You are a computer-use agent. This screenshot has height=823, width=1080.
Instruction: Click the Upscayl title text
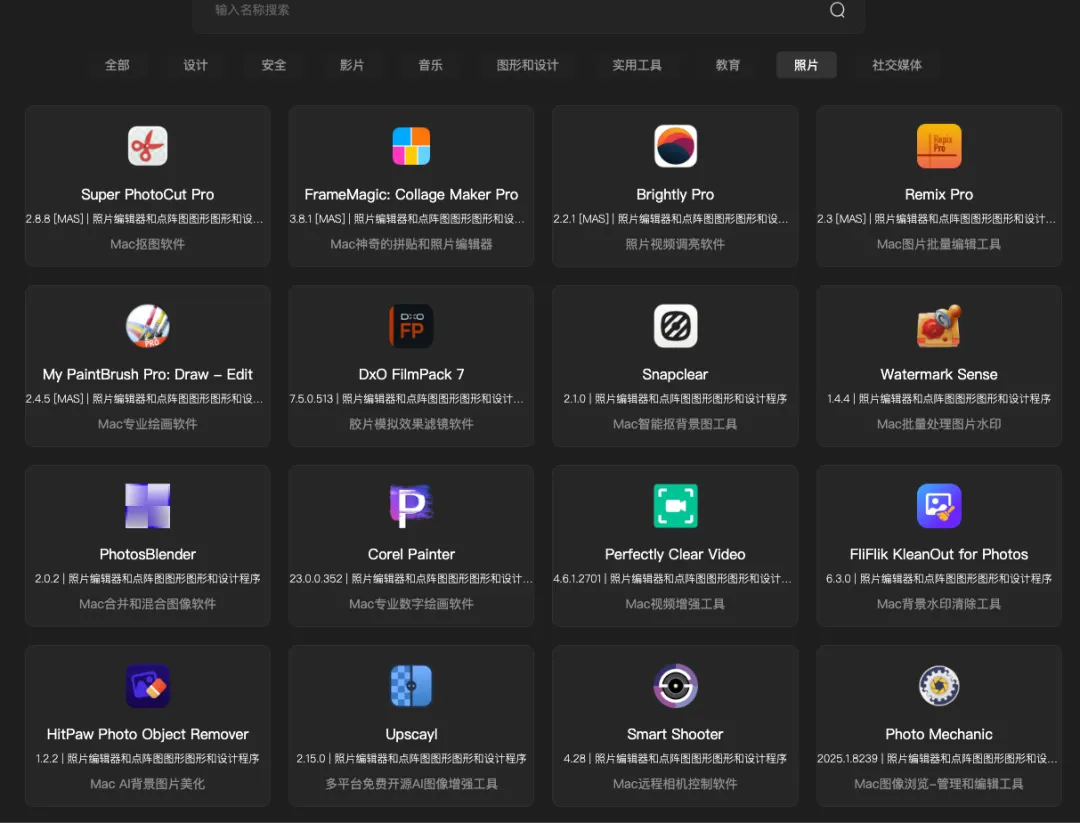[411, 734]
